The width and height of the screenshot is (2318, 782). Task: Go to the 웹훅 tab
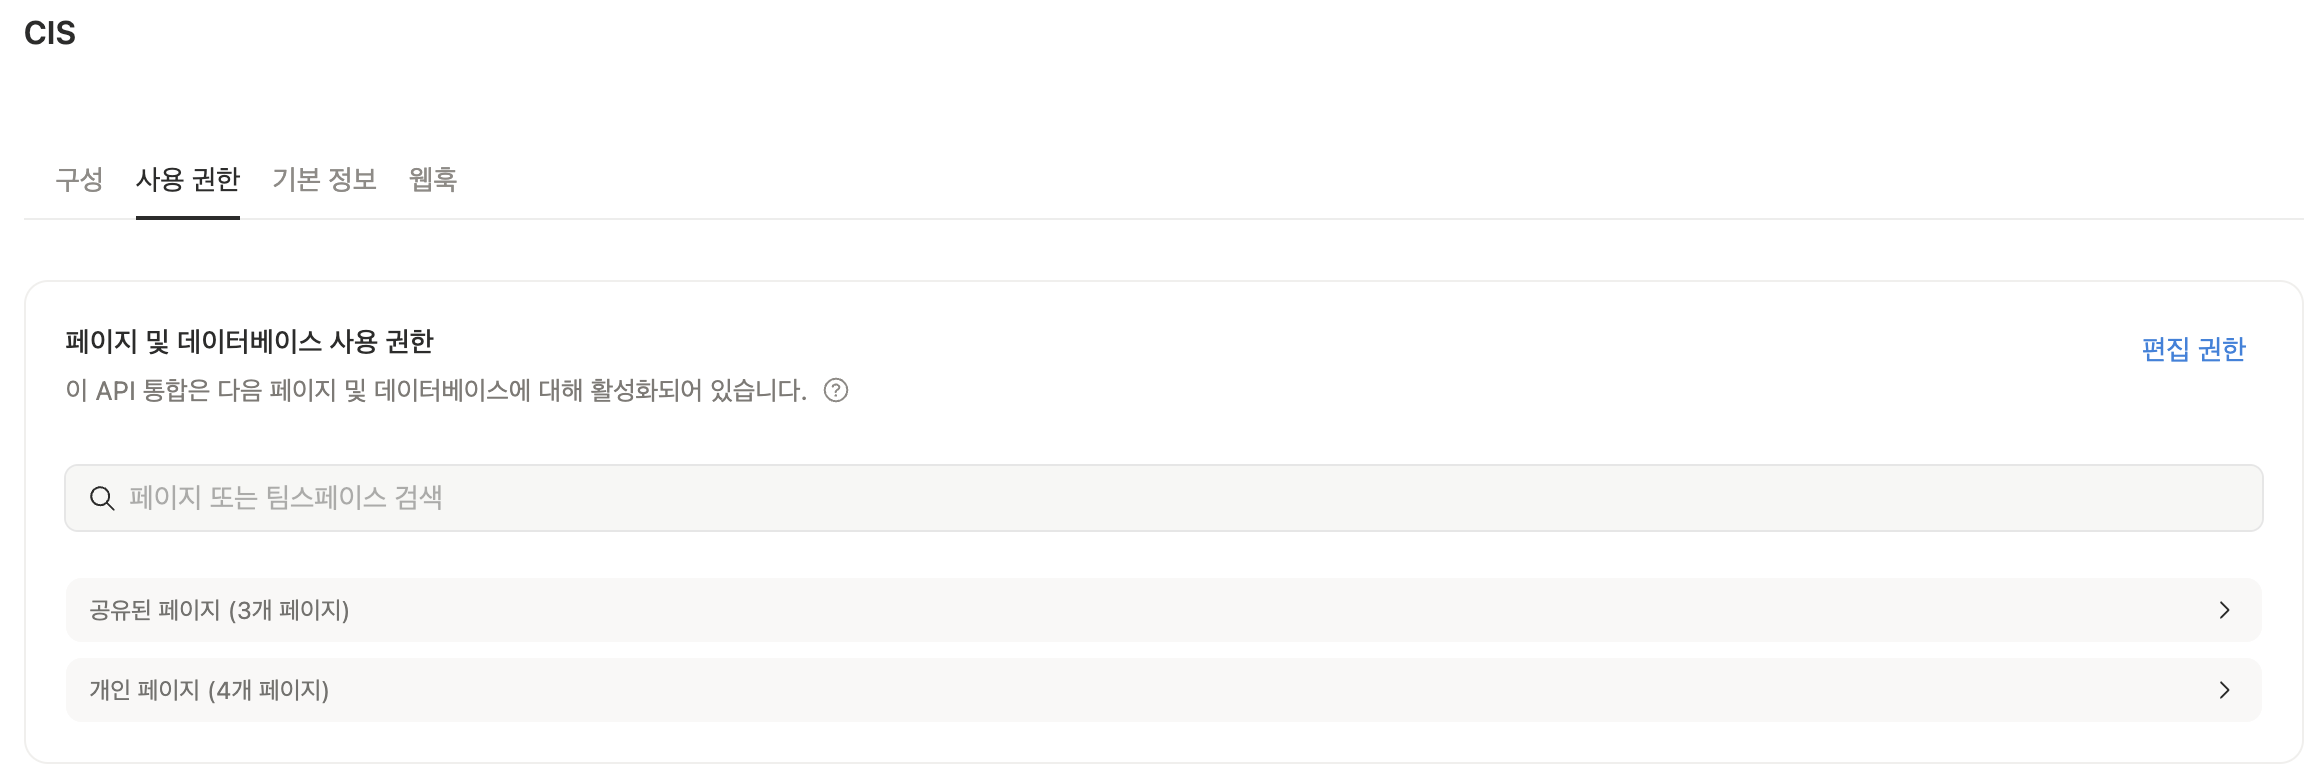point(433,180)
